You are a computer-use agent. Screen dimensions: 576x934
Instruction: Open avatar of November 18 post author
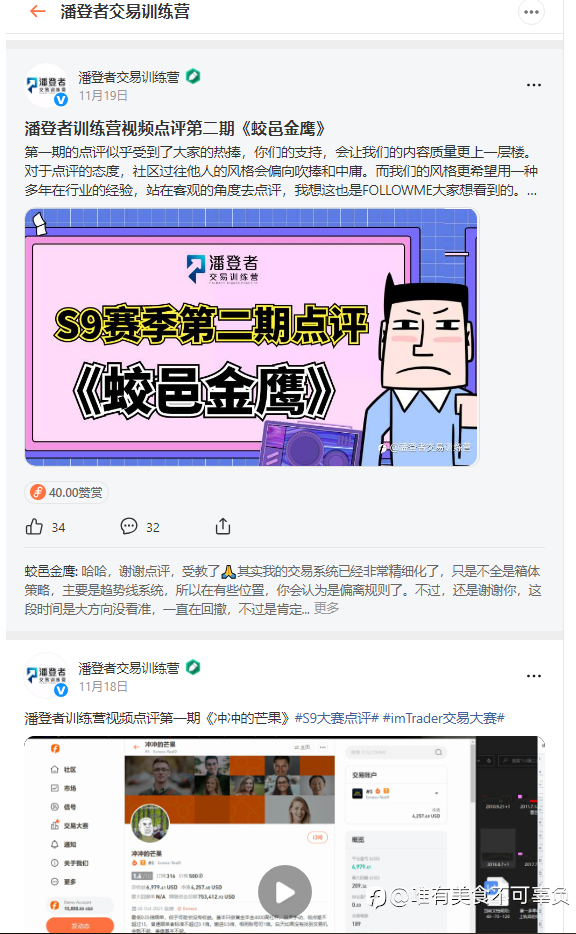point(46,675)
